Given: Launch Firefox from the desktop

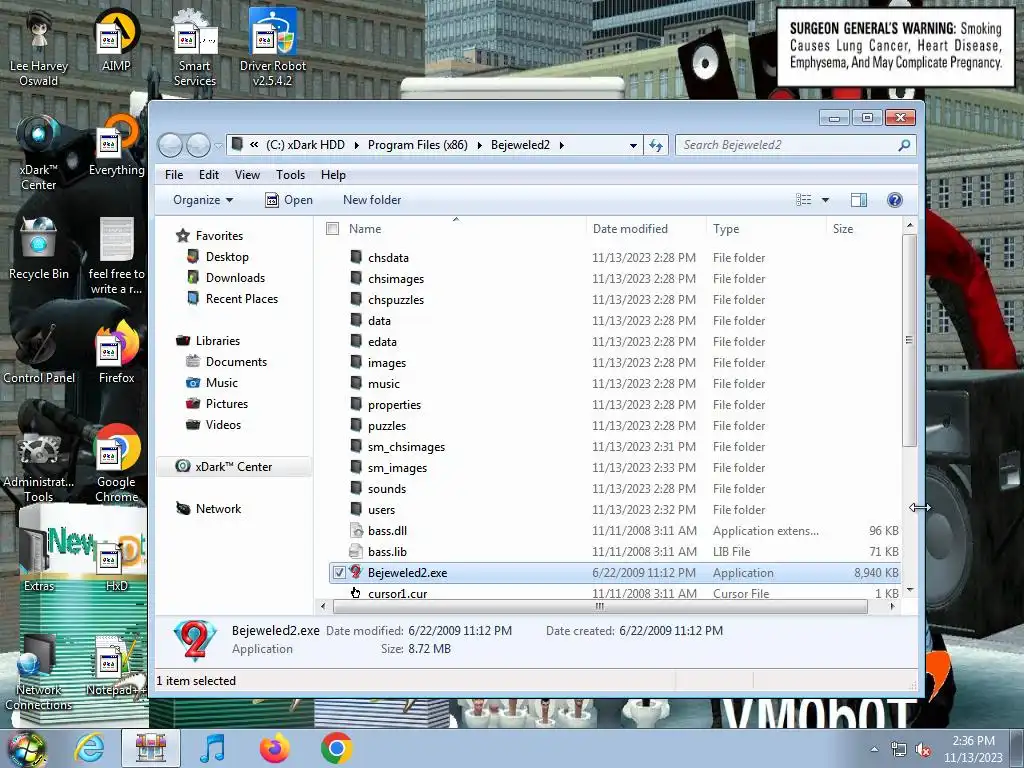Looking at the screenshot, I should coord(116,353).
